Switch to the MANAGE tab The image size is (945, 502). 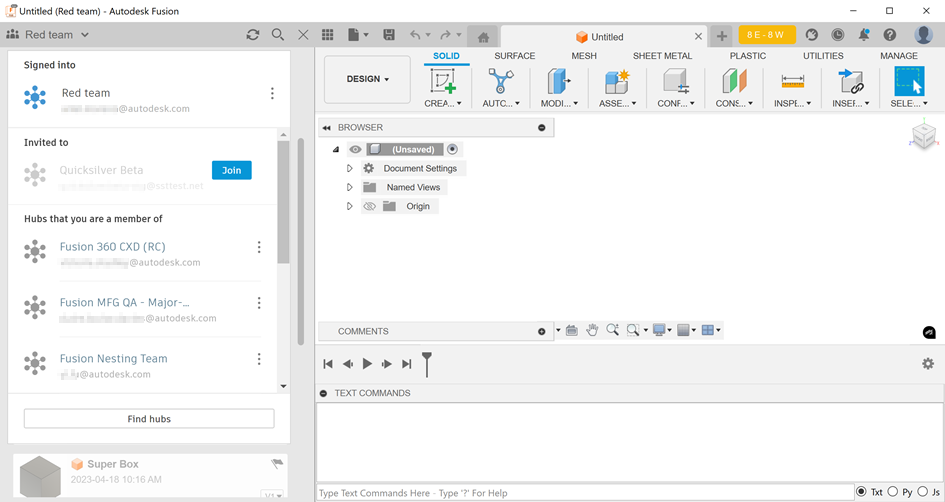[x=899, y=55]
